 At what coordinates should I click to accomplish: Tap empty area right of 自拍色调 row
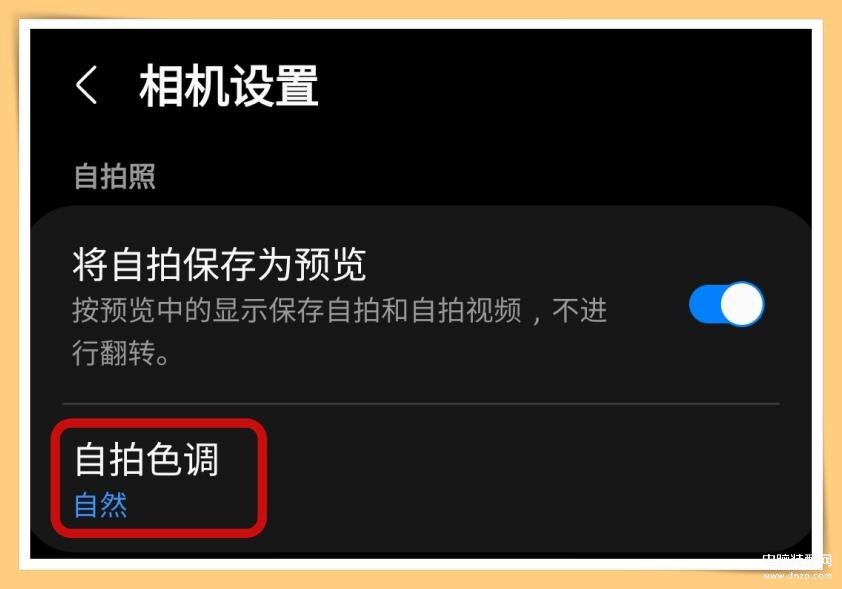[x=537, y=479]
